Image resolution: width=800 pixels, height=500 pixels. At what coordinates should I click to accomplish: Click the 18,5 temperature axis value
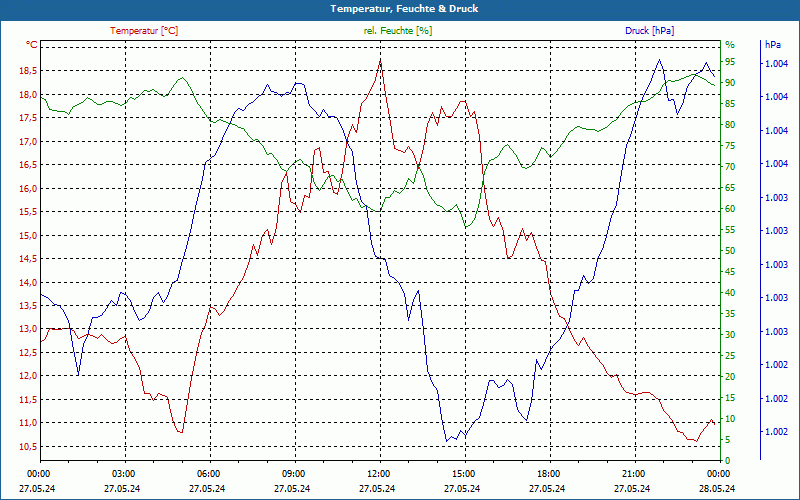click(x=28, y=71)
